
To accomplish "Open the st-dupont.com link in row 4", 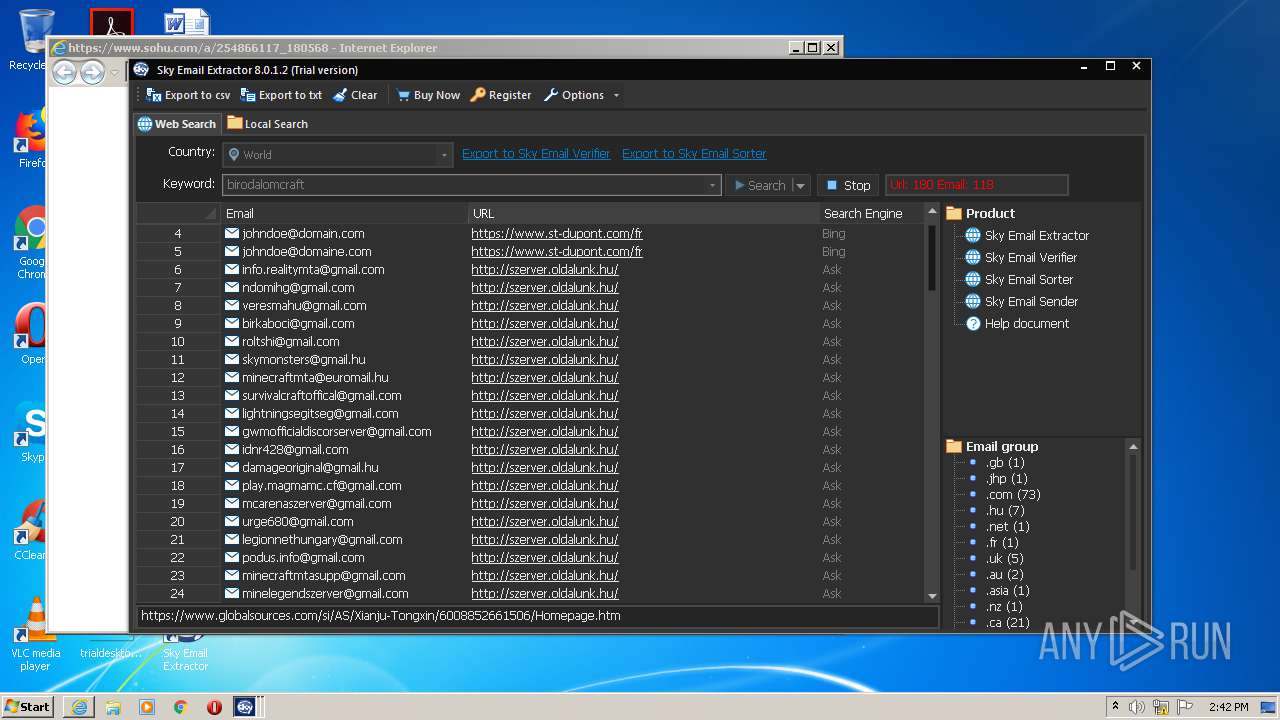I will tap(557, 234).
